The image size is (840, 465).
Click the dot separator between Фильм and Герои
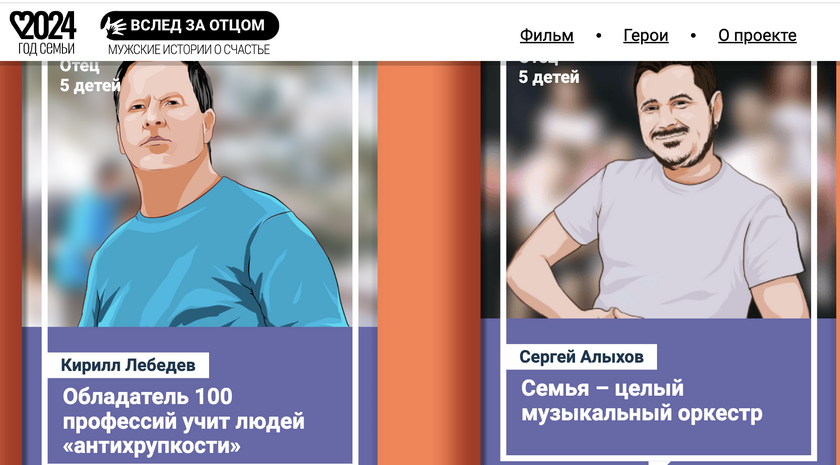(x=598, y=36)
